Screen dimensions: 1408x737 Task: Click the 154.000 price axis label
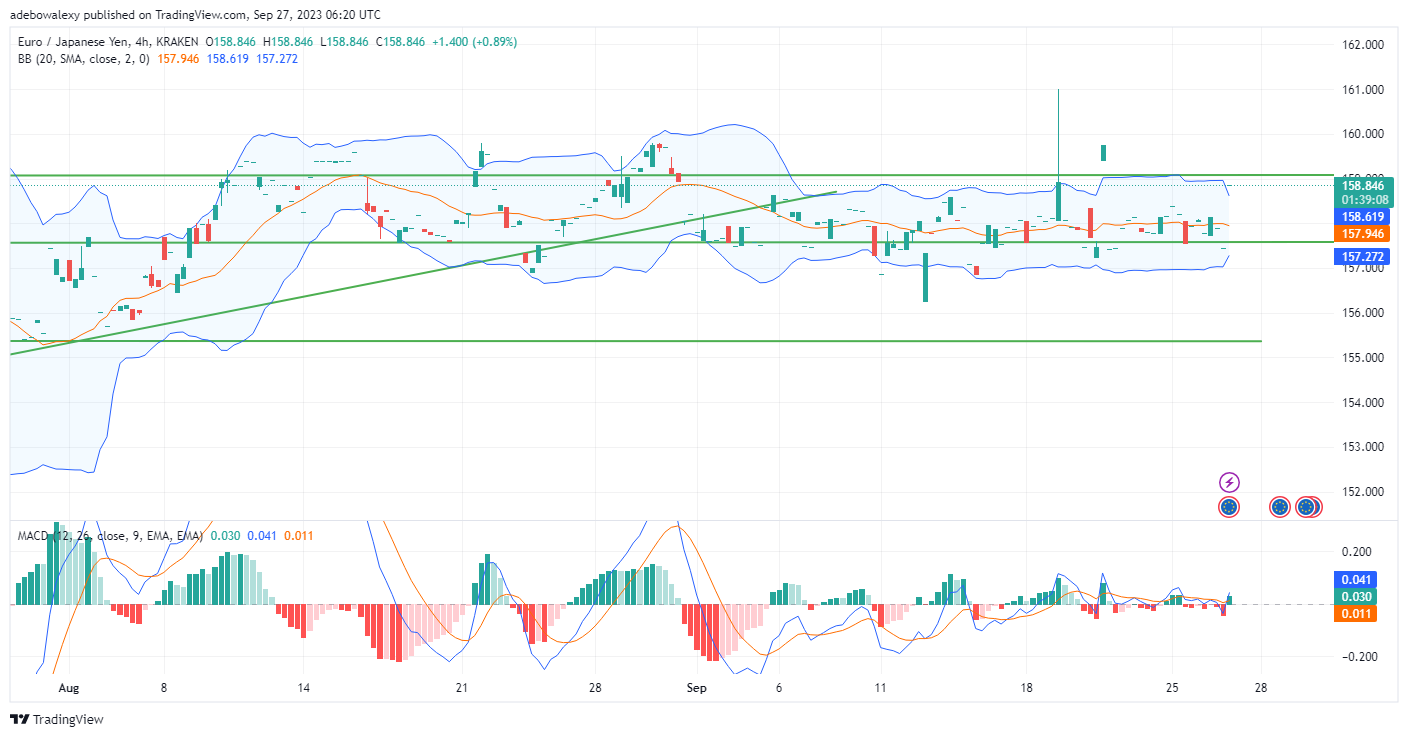pyautogui.click(x=1362, y=403)
